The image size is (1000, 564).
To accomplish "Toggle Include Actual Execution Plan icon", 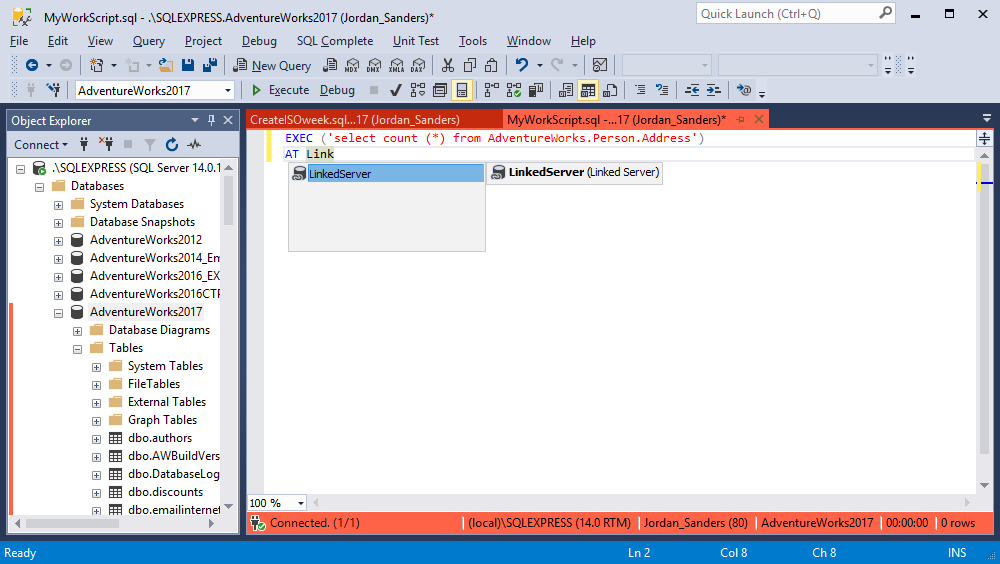I will click(x=492, y=90).
